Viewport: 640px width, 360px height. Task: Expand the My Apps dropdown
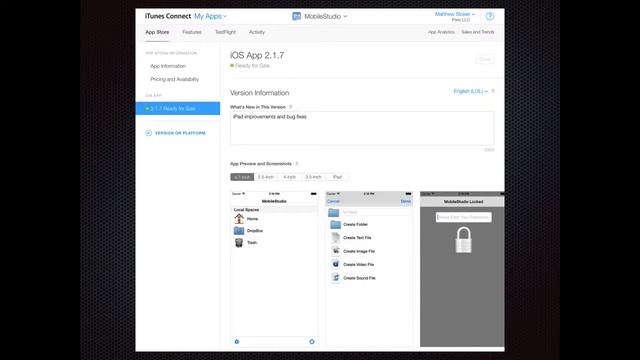click(x=210, y=16)
